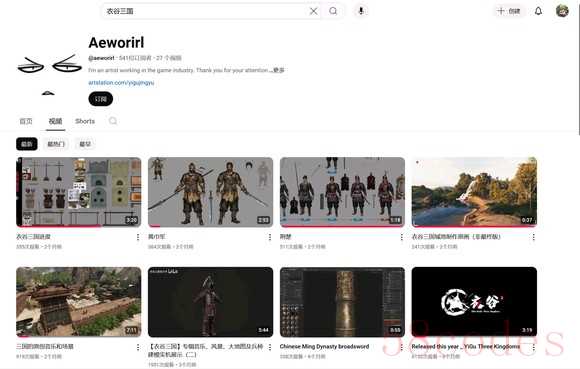This screenshot has width=580, height=369.
Task: Open the 3:20 video thumbnail with props
Action: [x=79, y=192]
